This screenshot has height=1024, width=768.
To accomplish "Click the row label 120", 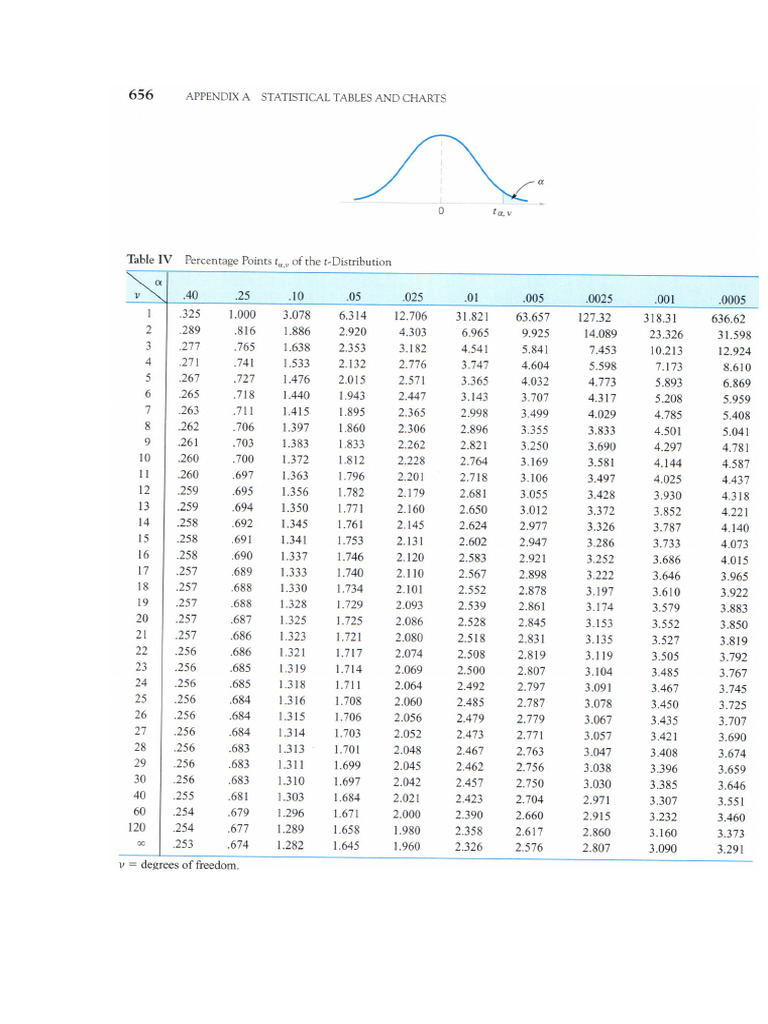I will [x=136, y=827].
